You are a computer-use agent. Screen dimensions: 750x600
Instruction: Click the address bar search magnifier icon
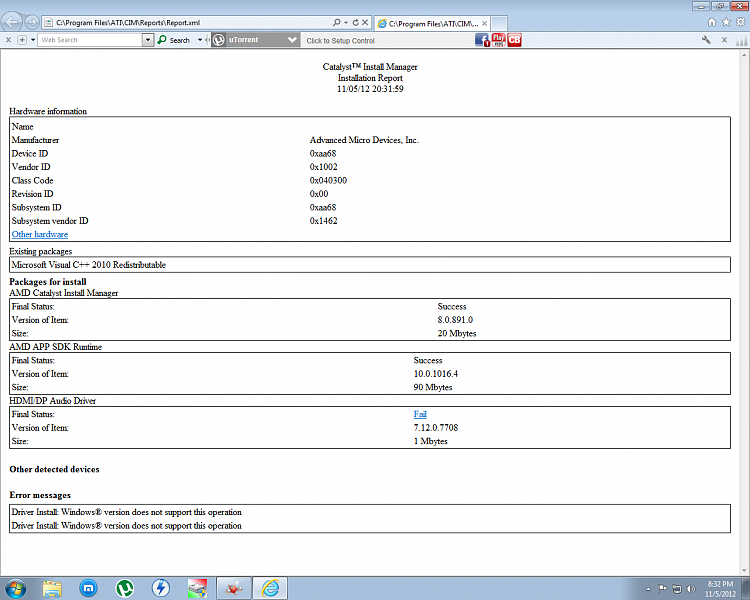pyautogui.click(x=337, y=22)
